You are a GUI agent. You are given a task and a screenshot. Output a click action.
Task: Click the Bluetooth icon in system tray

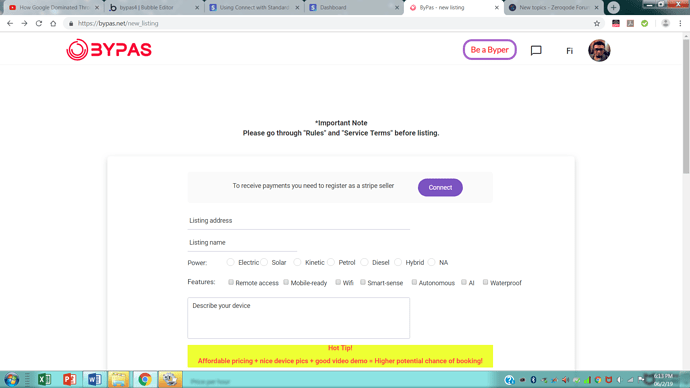pyautogui.click(x=533, y=380)
